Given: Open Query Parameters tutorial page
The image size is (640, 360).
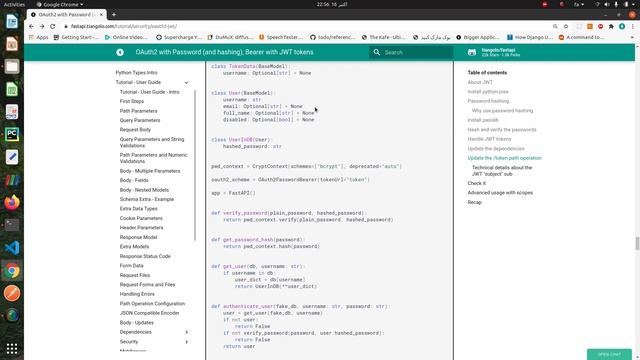Looking at the screenshot, I should [140, 120].
